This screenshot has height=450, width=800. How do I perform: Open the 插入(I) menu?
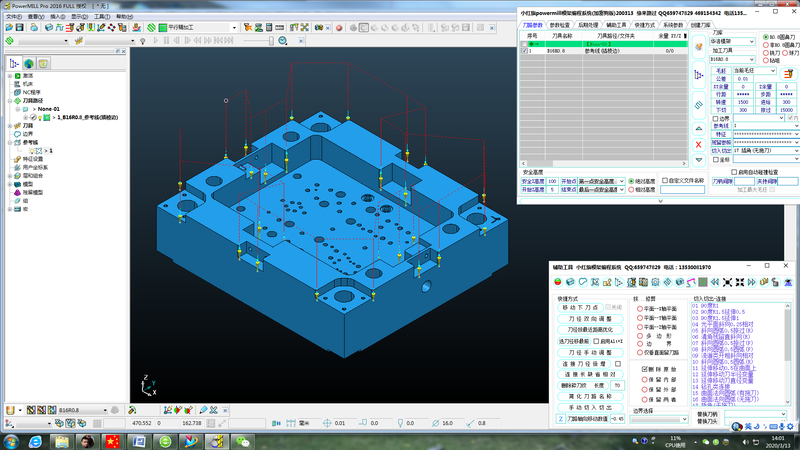point(58,17)
